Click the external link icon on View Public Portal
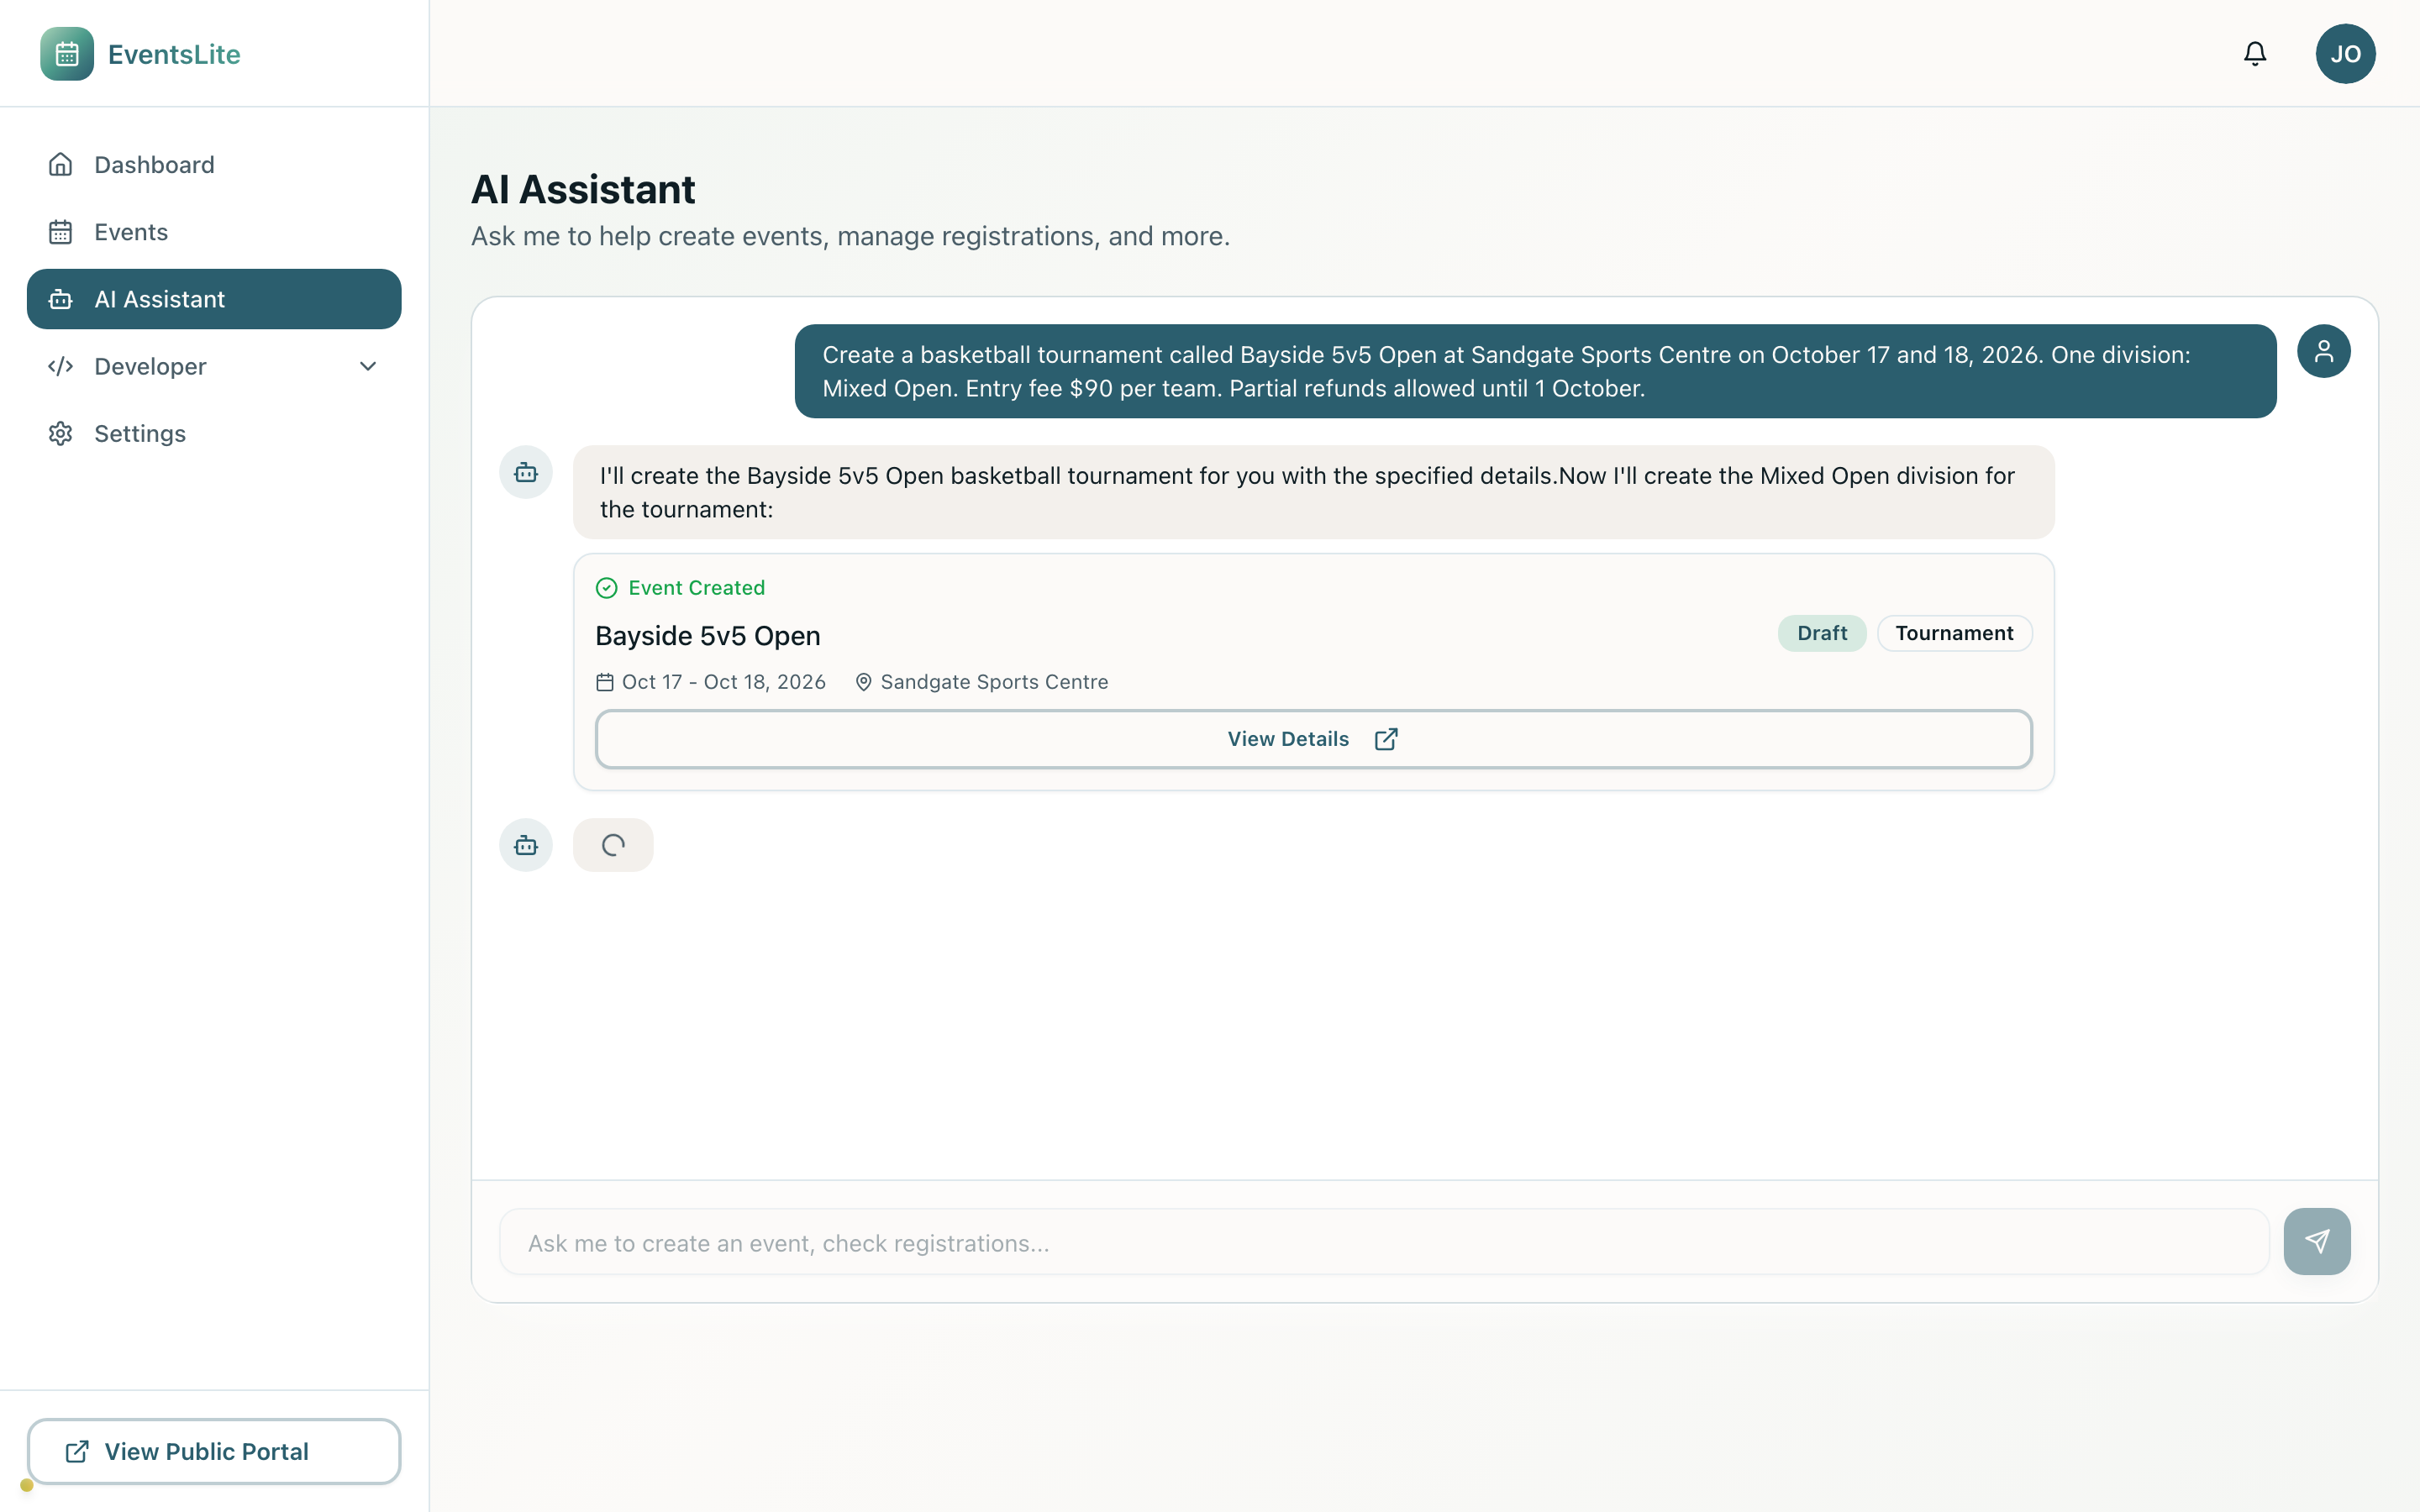The image size is (2420, 1512). tap(77, 1451)
